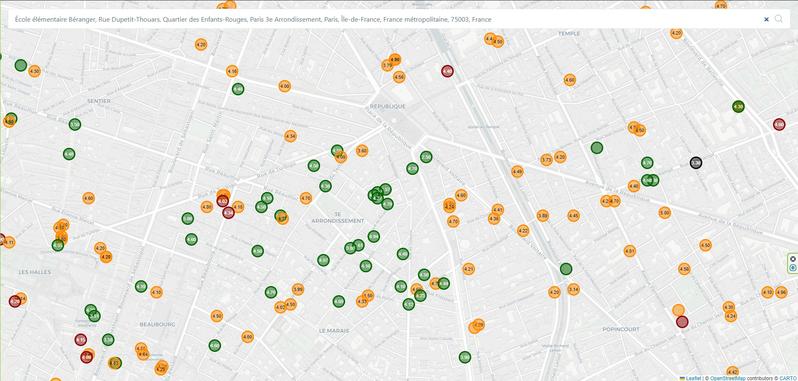Clear the search address with the X

click(x=766, y=19)
